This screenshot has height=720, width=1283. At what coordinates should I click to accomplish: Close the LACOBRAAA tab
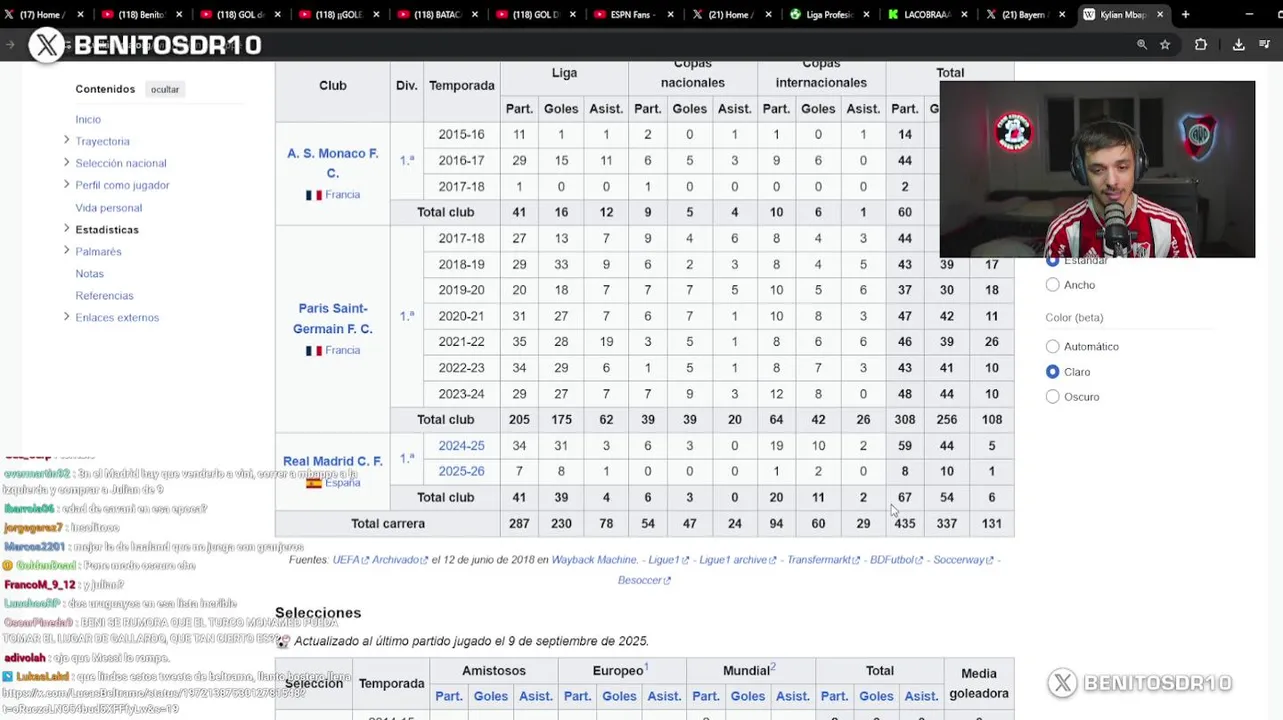pos(964,15)
